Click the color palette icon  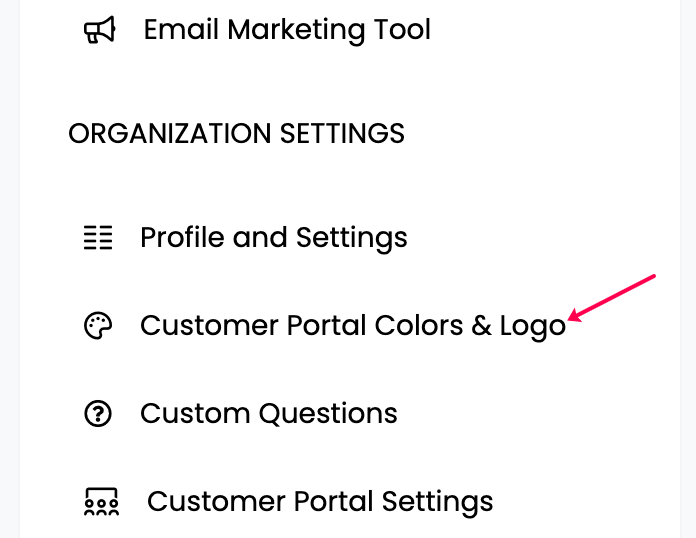pos(98,325)
